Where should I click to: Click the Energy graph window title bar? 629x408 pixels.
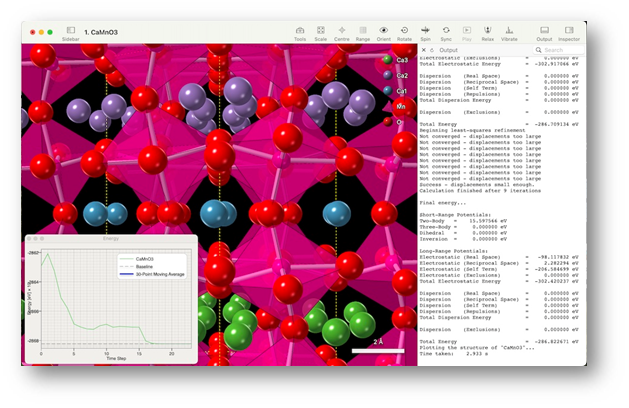[x=110, y=238]
